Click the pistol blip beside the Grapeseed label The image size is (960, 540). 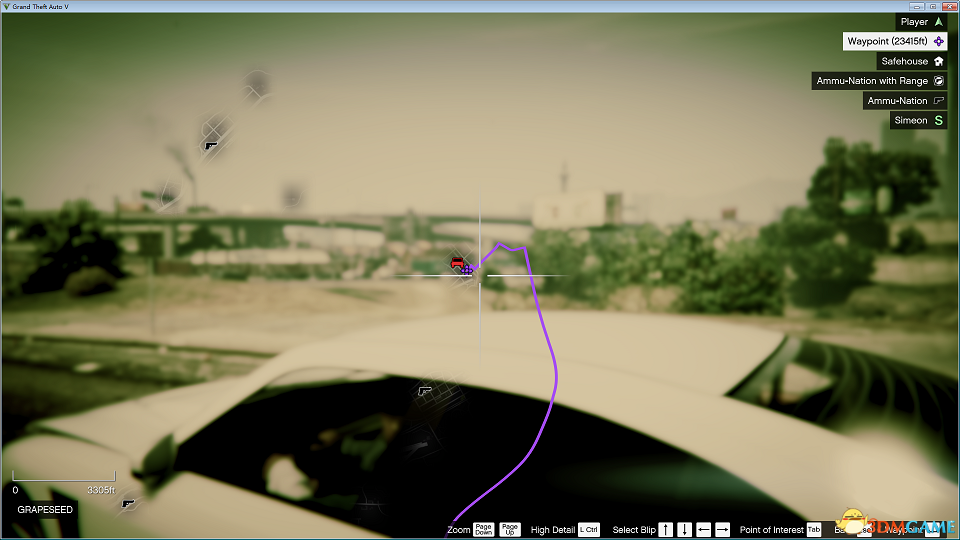[127, 504]
